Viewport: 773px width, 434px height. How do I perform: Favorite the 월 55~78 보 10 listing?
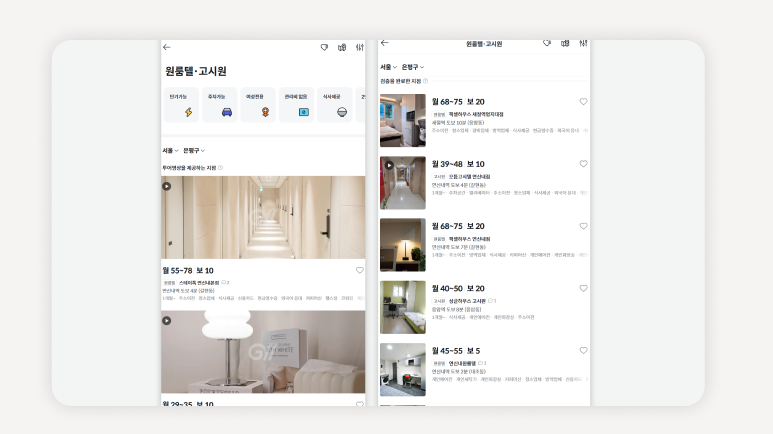[x=359, y=270]
